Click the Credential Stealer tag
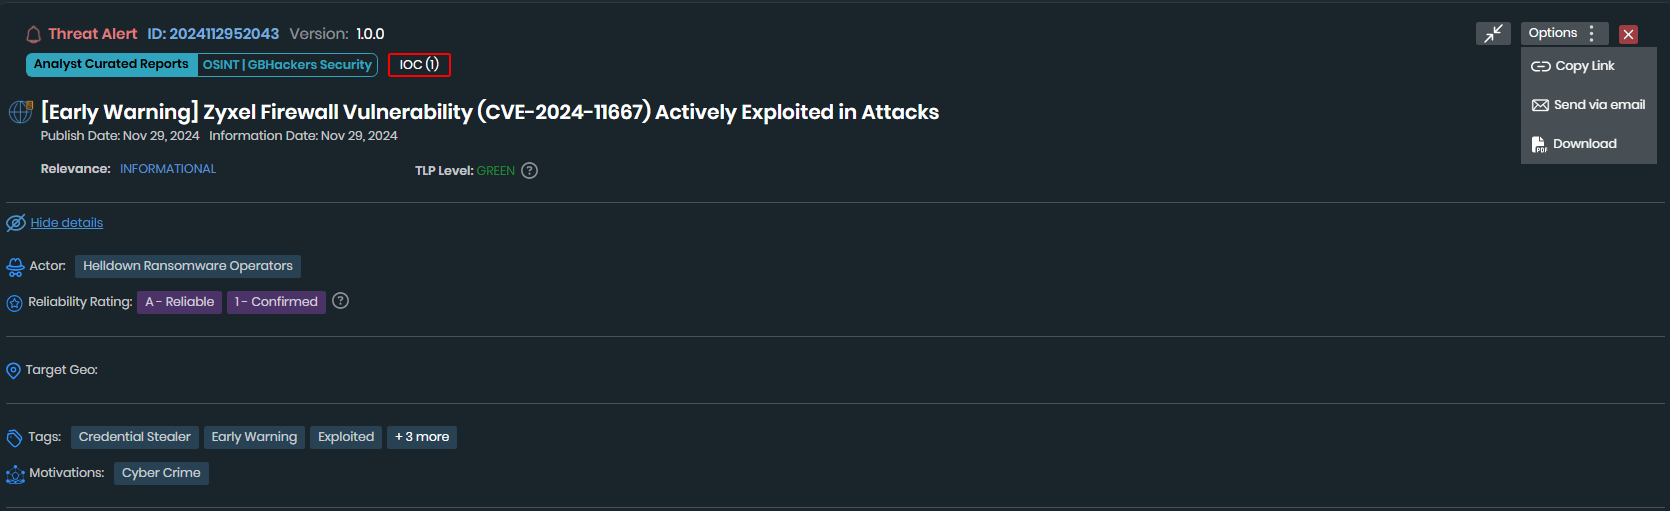Image resolution: width=1670 pixels, height=511 pixels. click(x=134, y=437)
